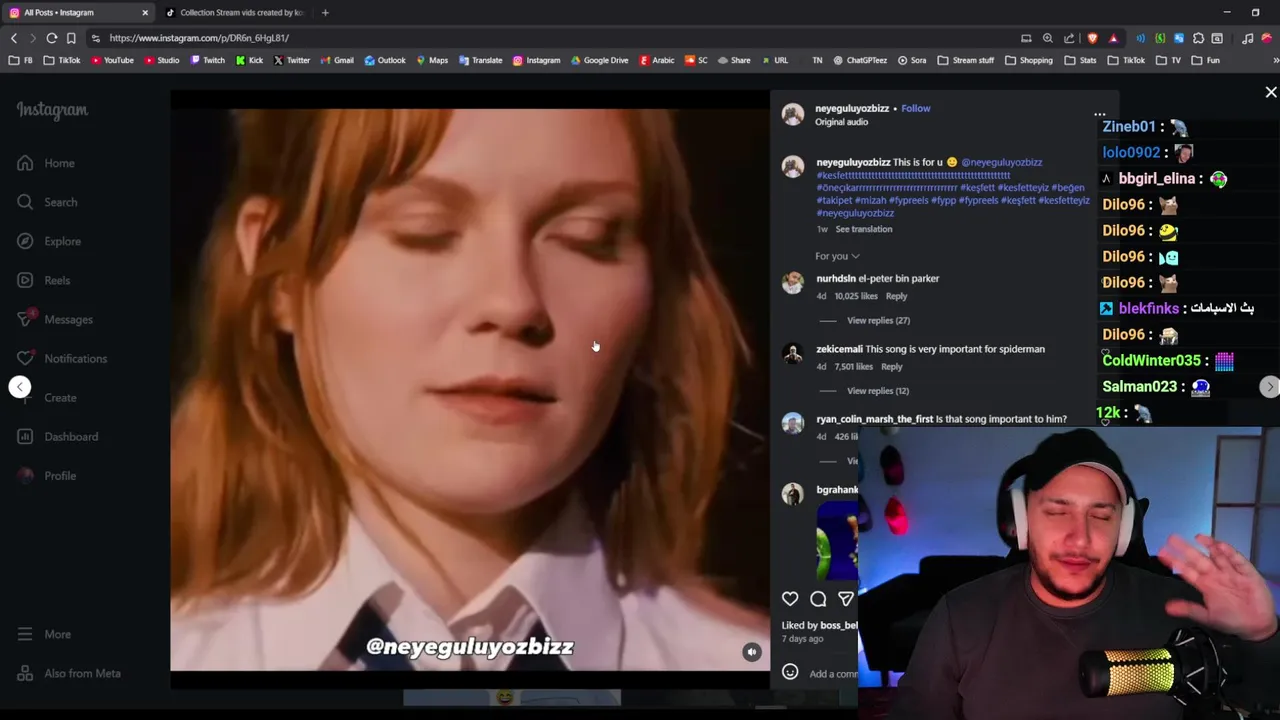Open the Twitch bookmark
This screenshot has height=720, width=1280.
208,60
